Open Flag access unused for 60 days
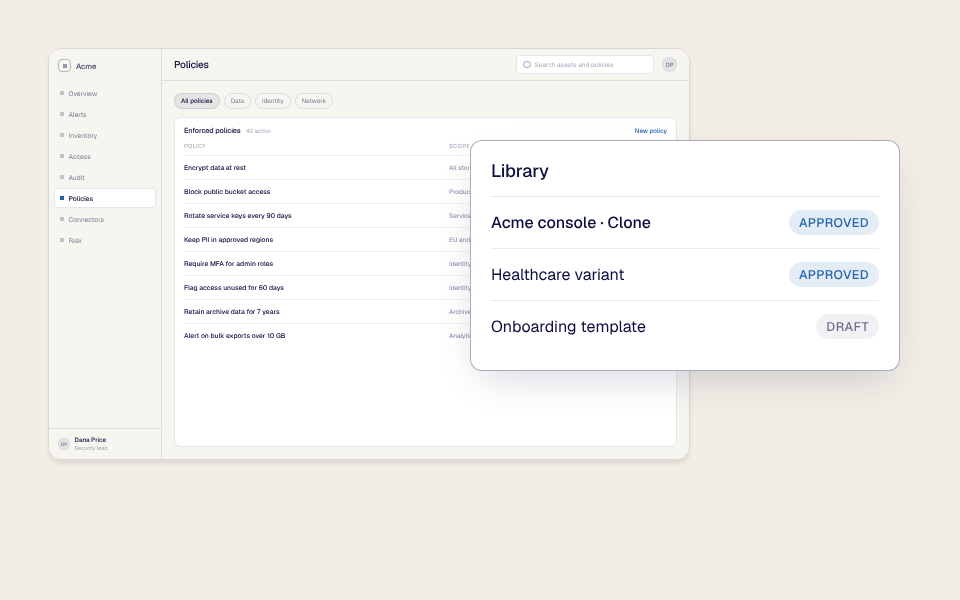Image resolution: width=960 pixels, height=600 pixels. (234, 288)
